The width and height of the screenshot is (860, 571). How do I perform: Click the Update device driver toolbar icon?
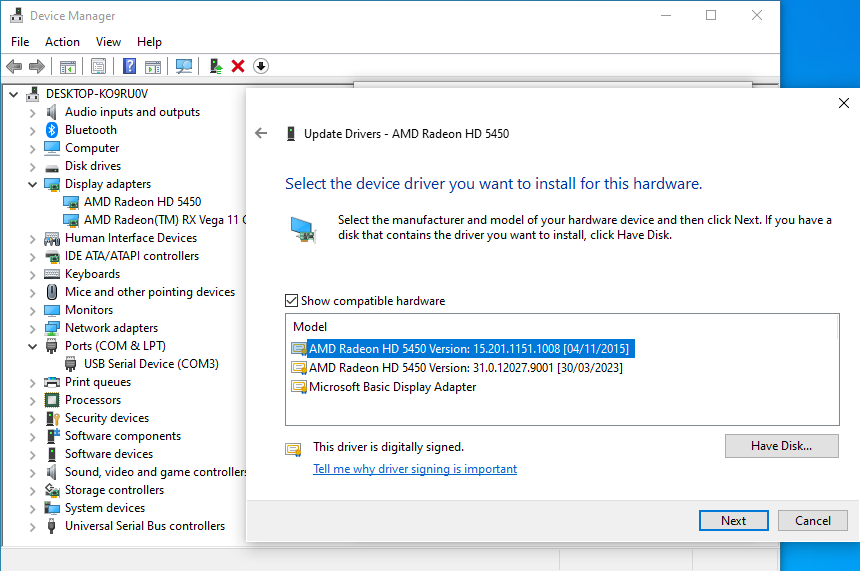click(216, 66)
